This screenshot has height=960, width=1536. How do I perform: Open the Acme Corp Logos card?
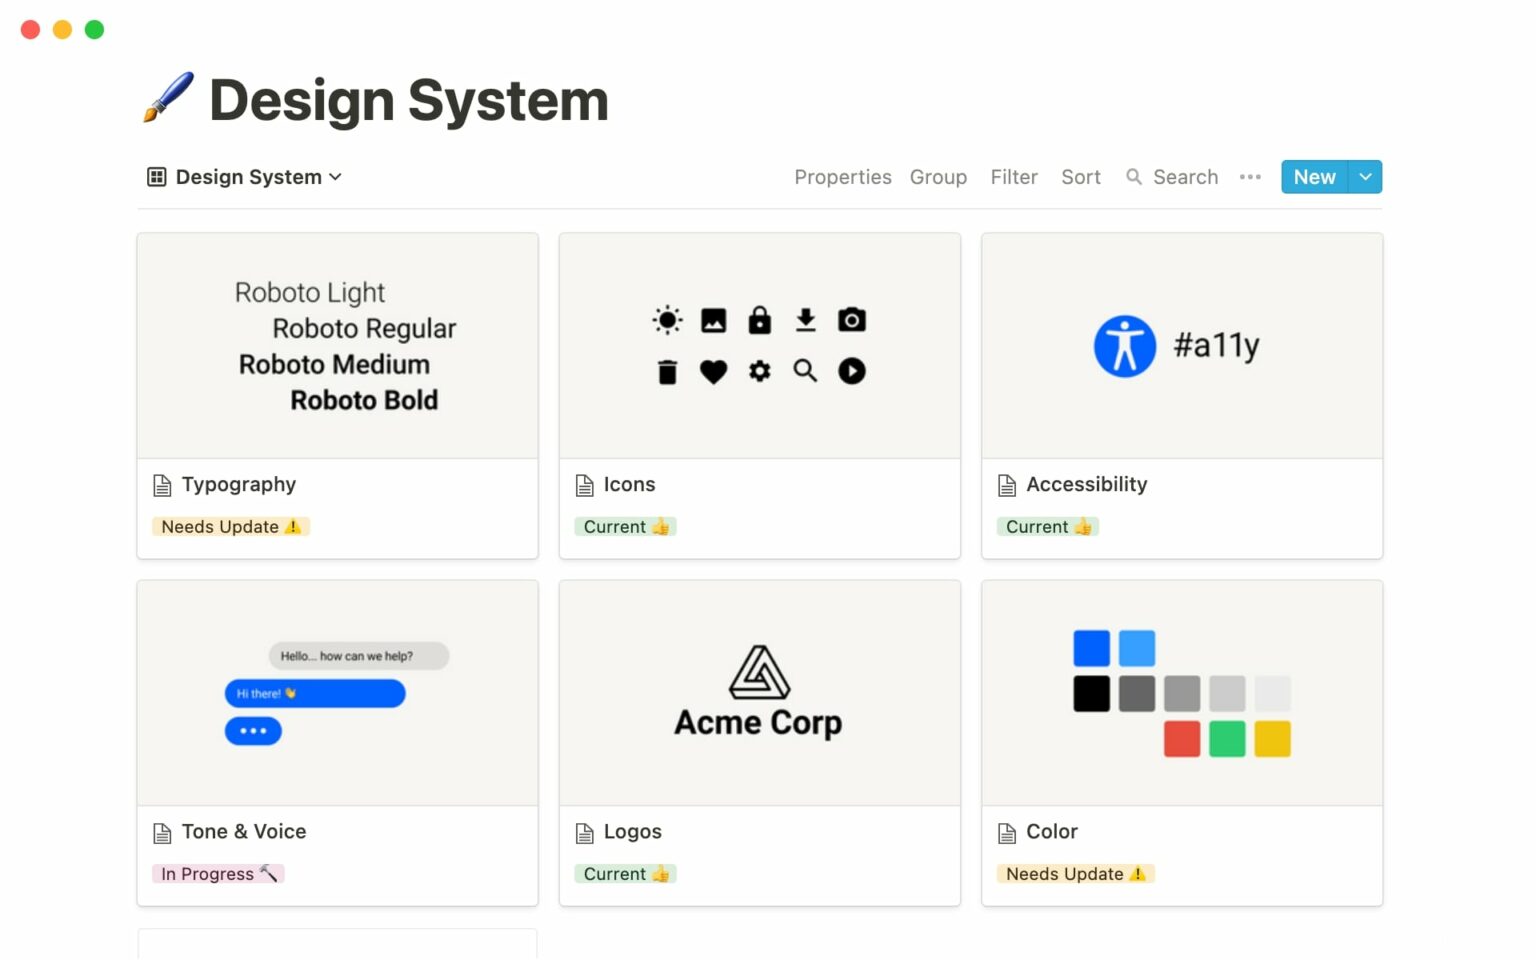(x=759, y=692)
